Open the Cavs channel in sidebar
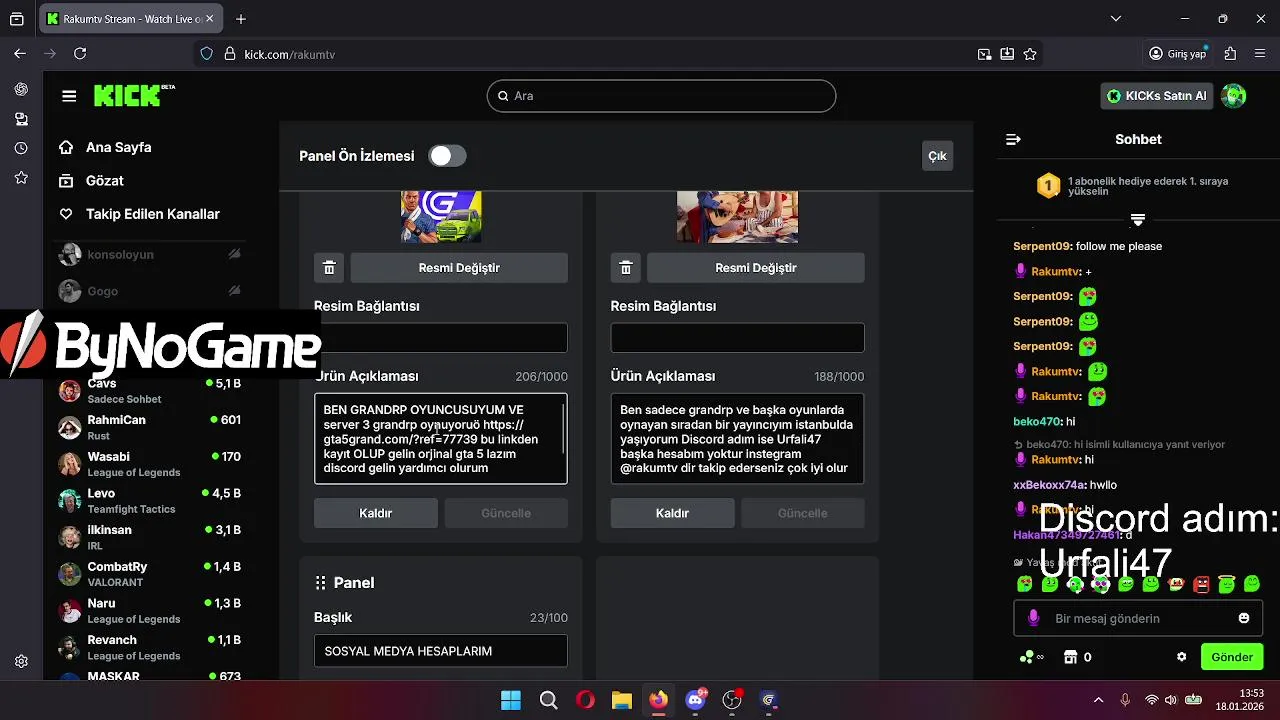Screen dimensions: 1280x720 (x=150, y=391)
